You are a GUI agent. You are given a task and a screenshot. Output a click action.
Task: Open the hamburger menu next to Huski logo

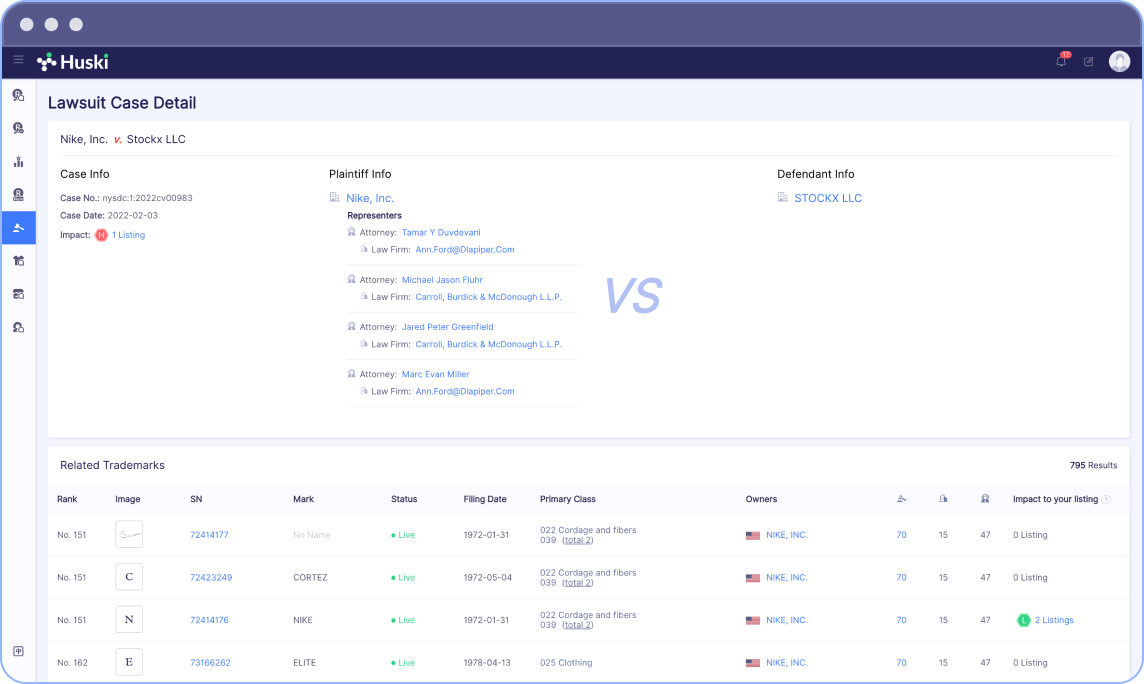click(18, 61)
